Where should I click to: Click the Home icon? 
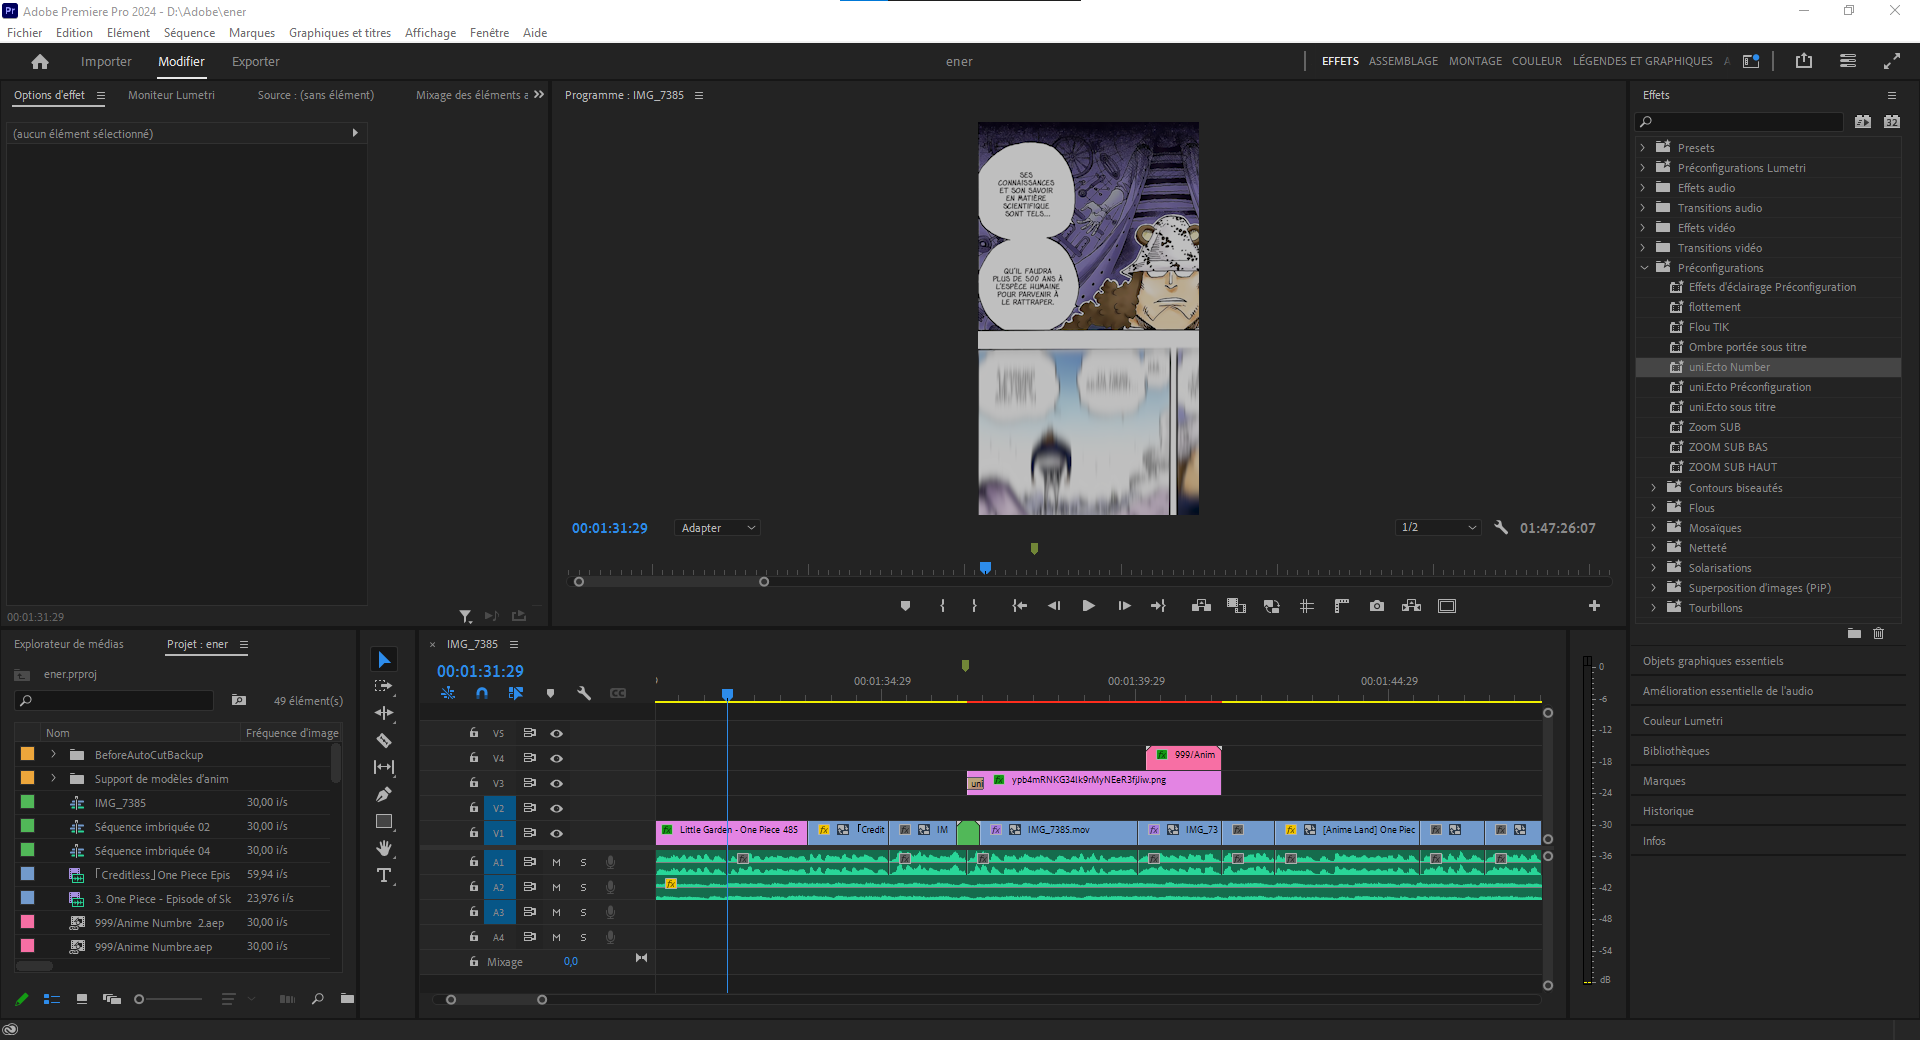coord(40,62)
